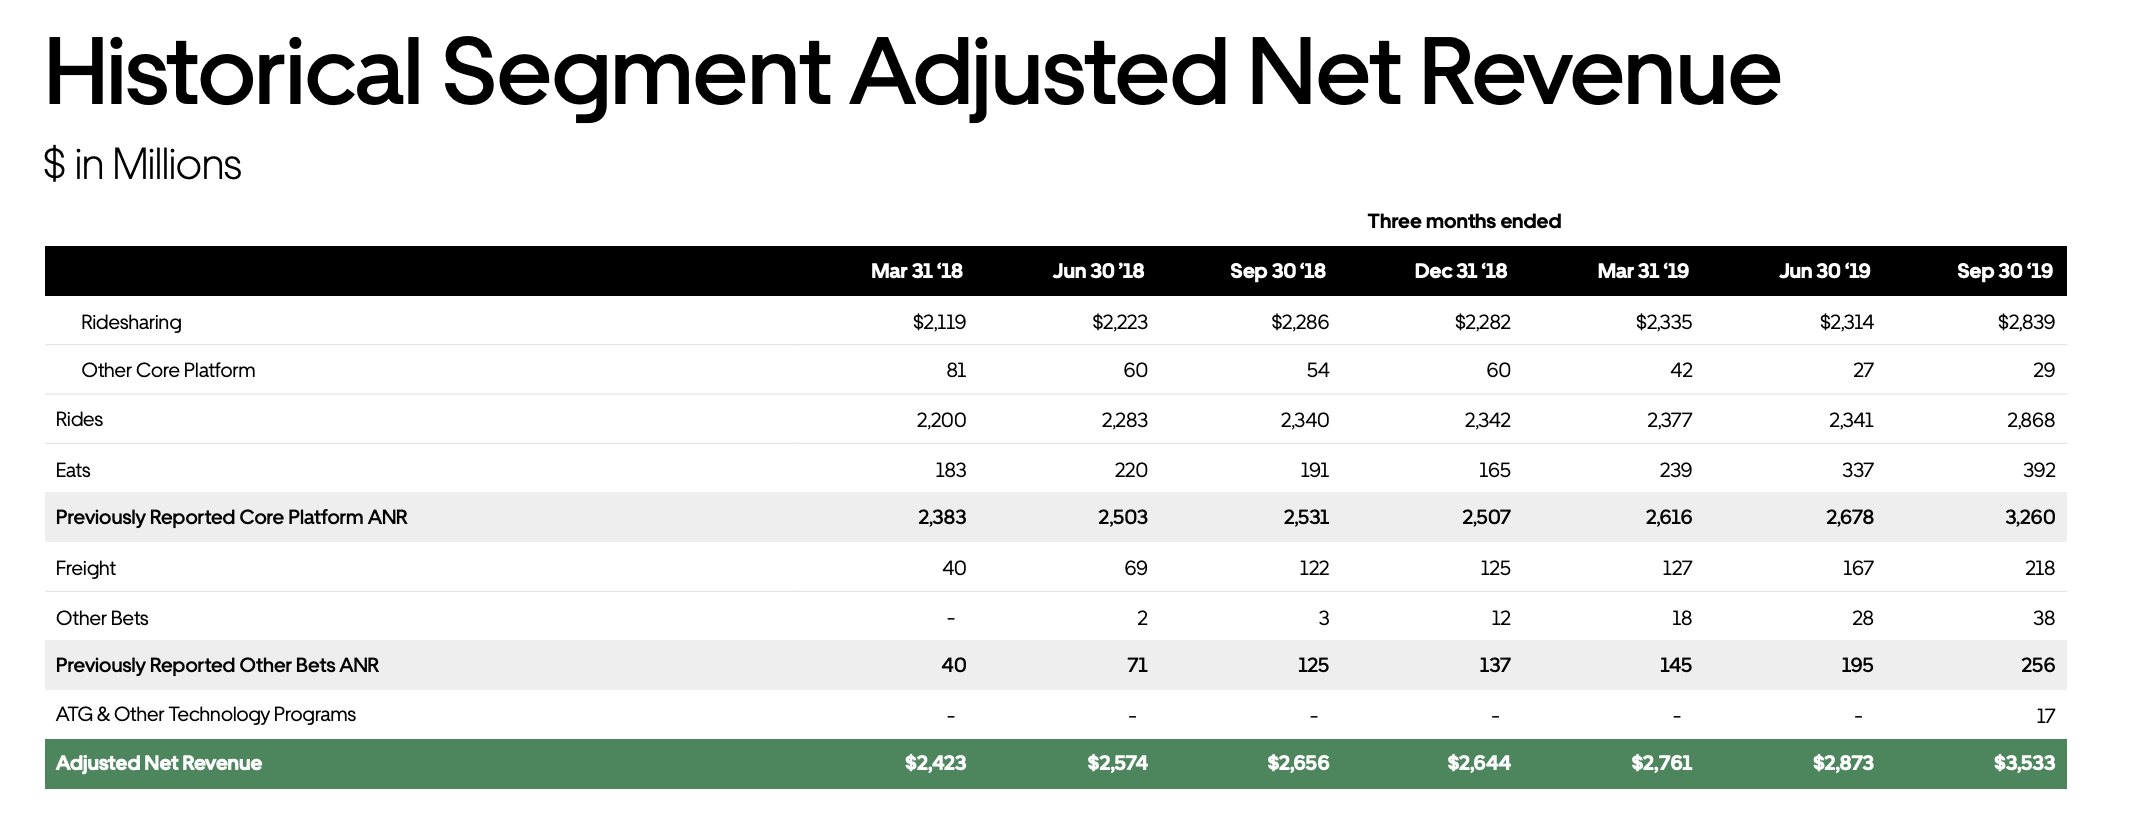Image resolution: width=2144 pixels, height=836 pixels.
Task: Click the Other Core Platform row label
Action: click(x=168, y=370)
